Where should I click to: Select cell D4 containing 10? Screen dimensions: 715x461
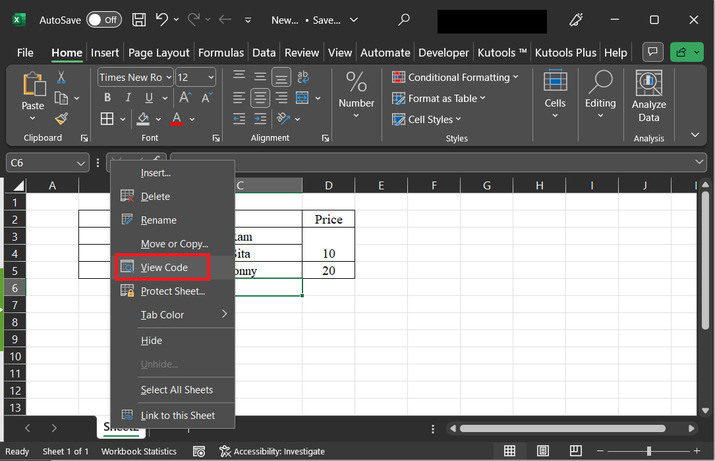(x=328, y=254)
